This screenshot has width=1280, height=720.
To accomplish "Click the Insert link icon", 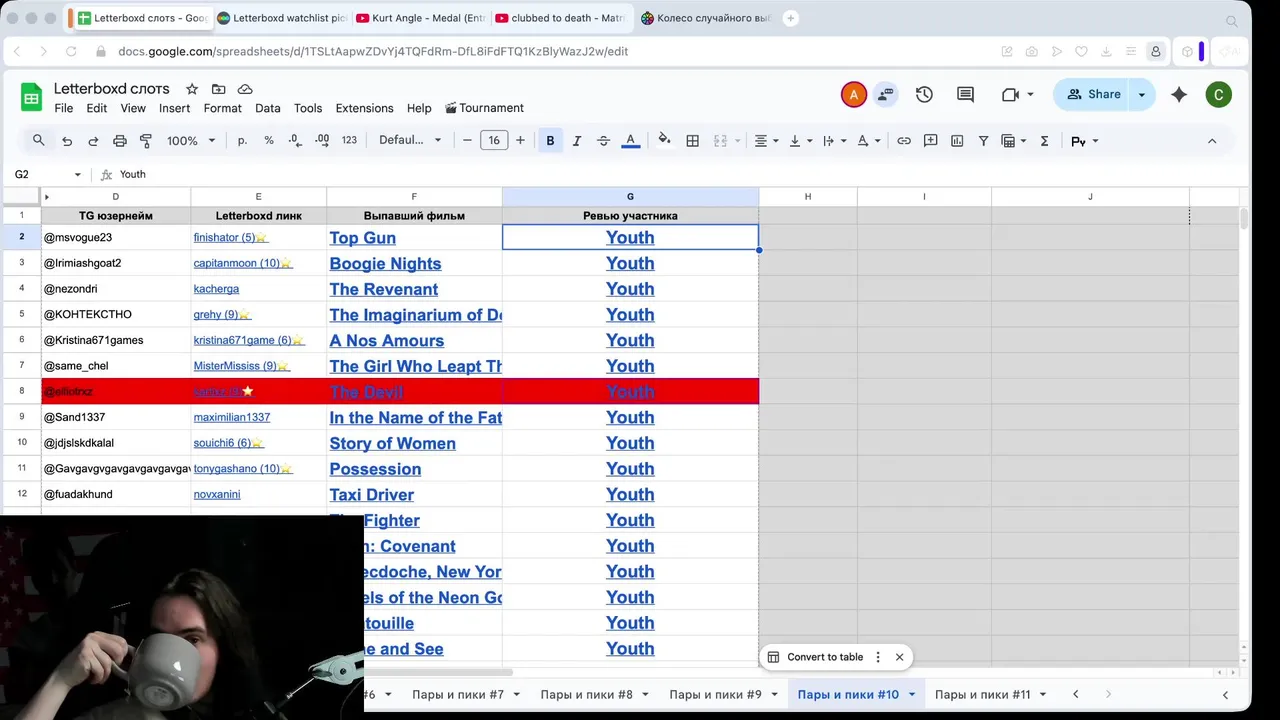I will [x=904, y=141].
